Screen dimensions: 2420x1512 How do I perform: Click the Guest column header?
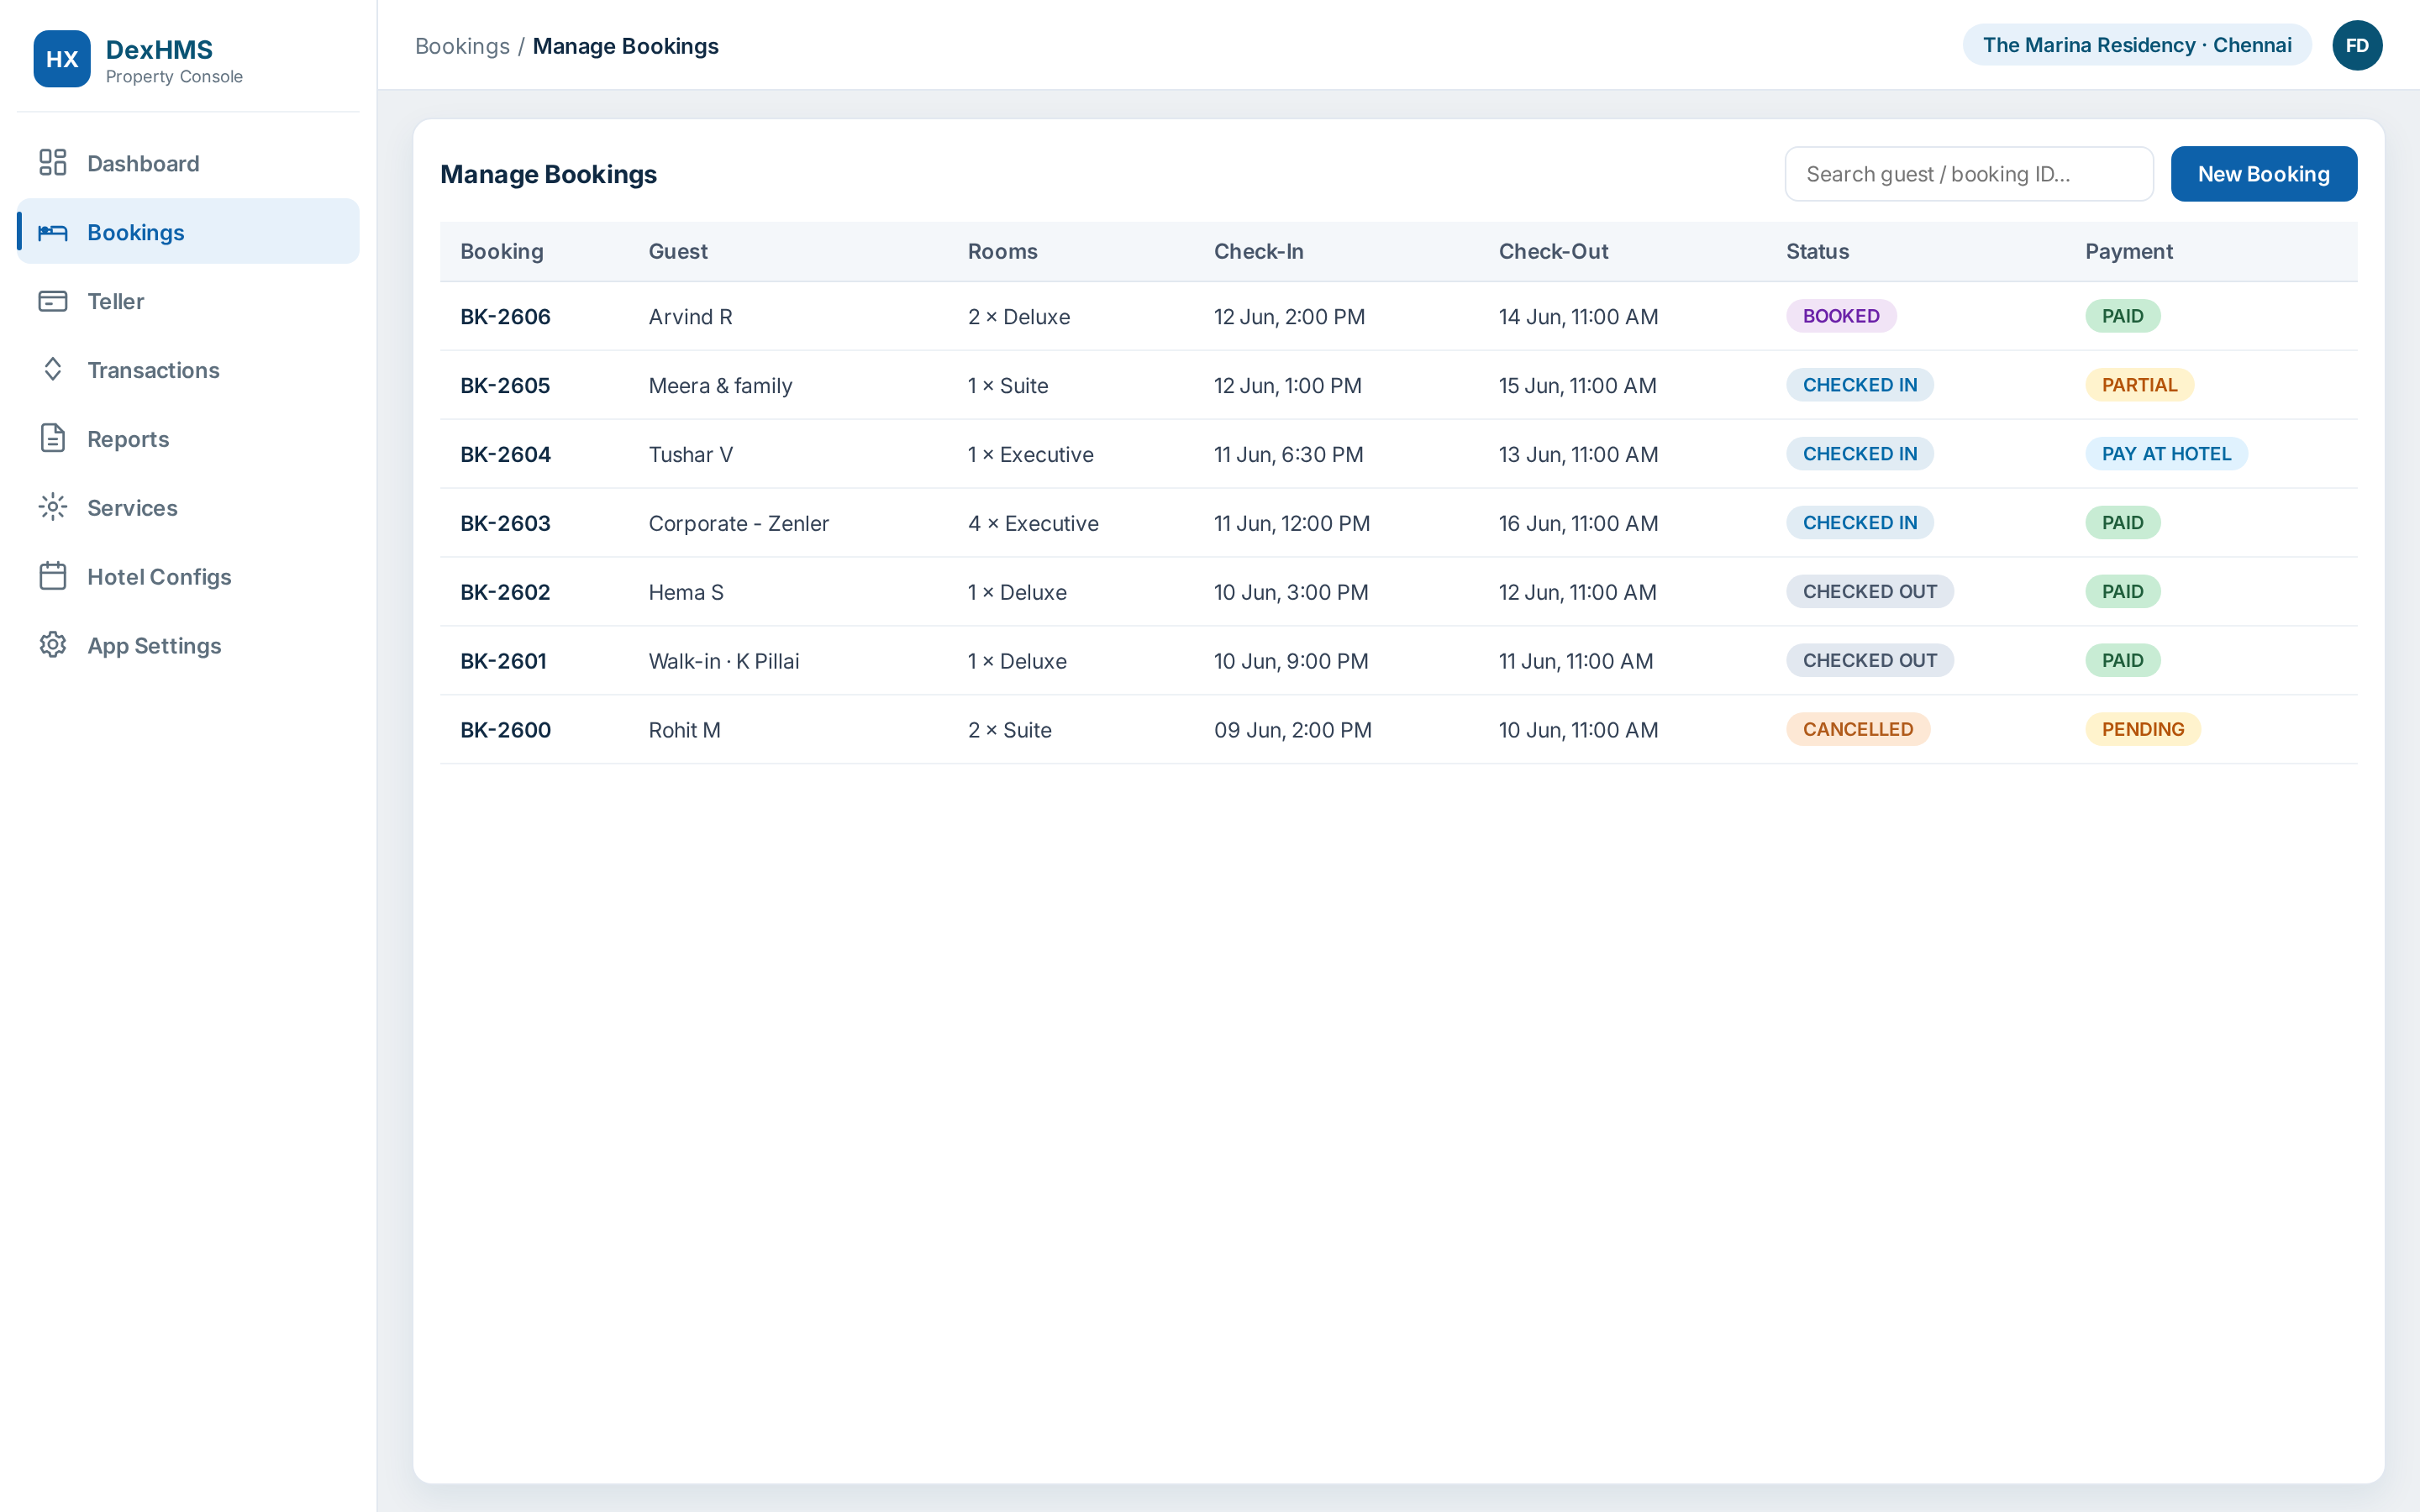(678, 251)
